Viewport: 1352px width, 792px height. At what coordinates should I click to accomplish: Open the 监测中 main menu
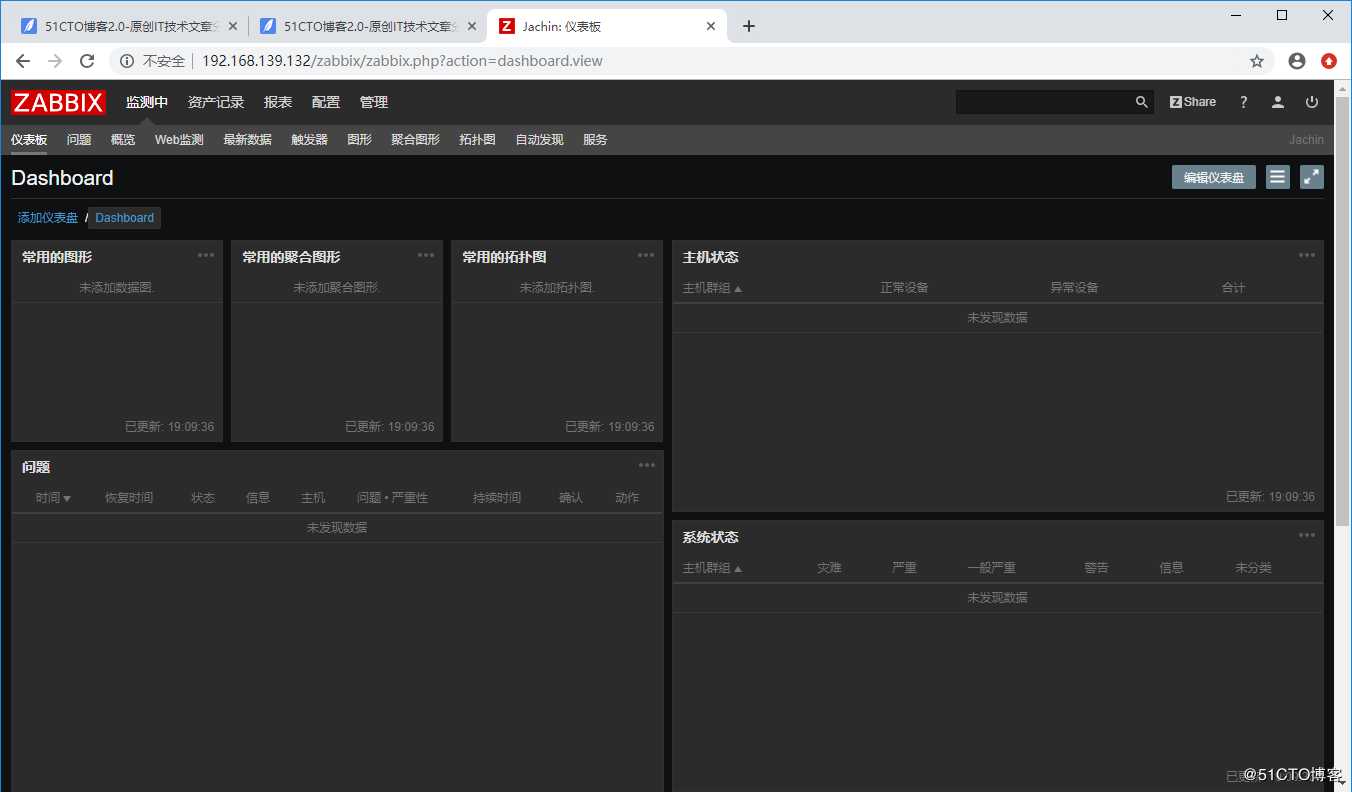147,102
